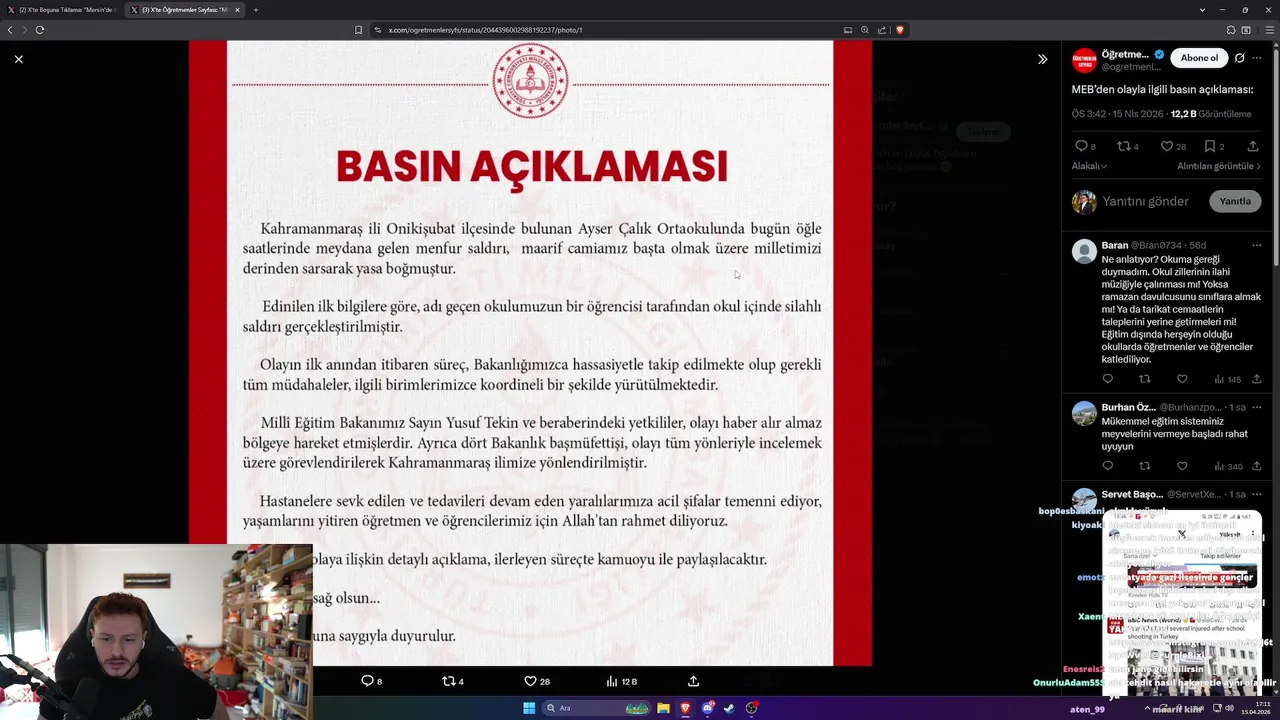This screenshot has height=720, width=1280.
Task: Click the taskbar Ara search box
Action: [597, 708]
